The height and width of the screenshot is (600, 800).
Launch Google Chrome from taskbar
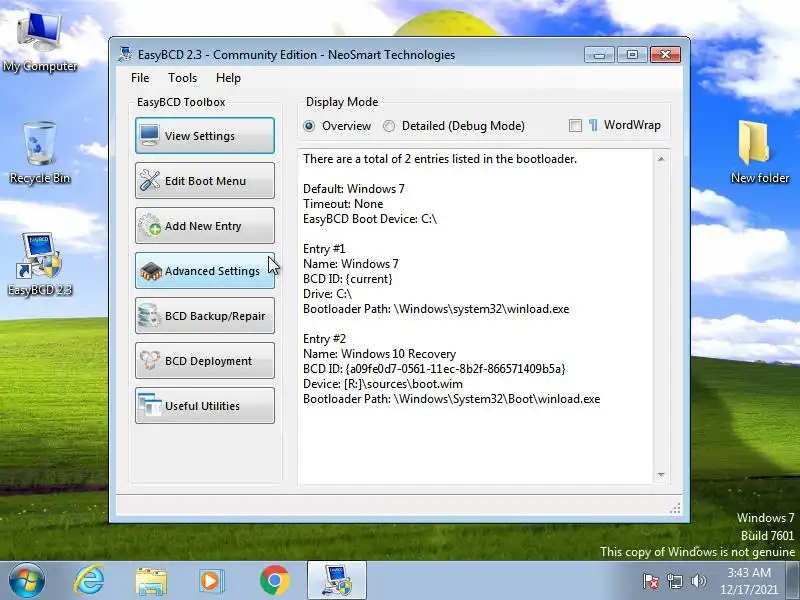click(274, 581)
